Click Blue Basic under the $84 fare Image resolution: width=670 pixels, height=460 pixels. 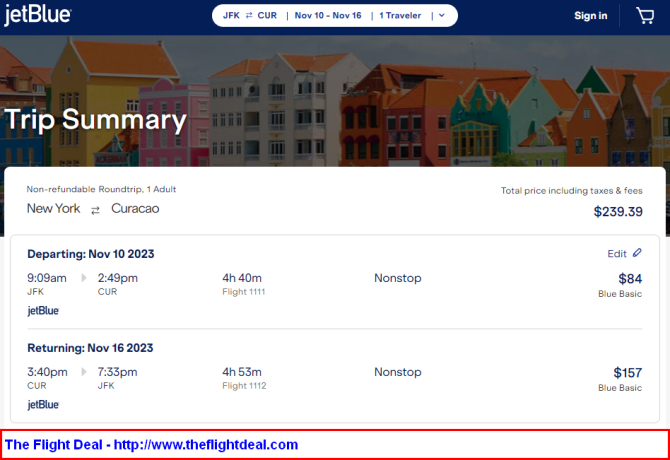[x=620, y=294]
